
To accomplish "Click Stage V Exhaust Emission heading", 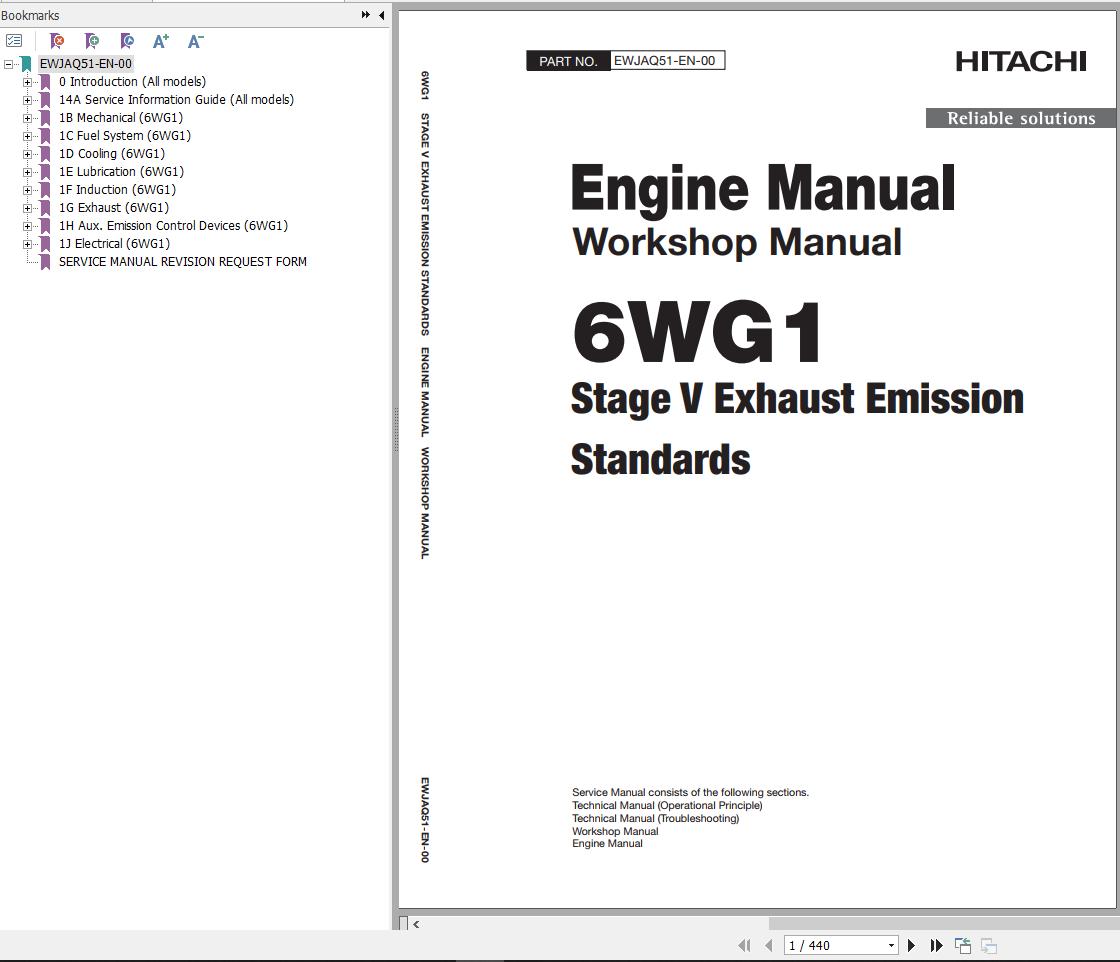I will [797, 399].
